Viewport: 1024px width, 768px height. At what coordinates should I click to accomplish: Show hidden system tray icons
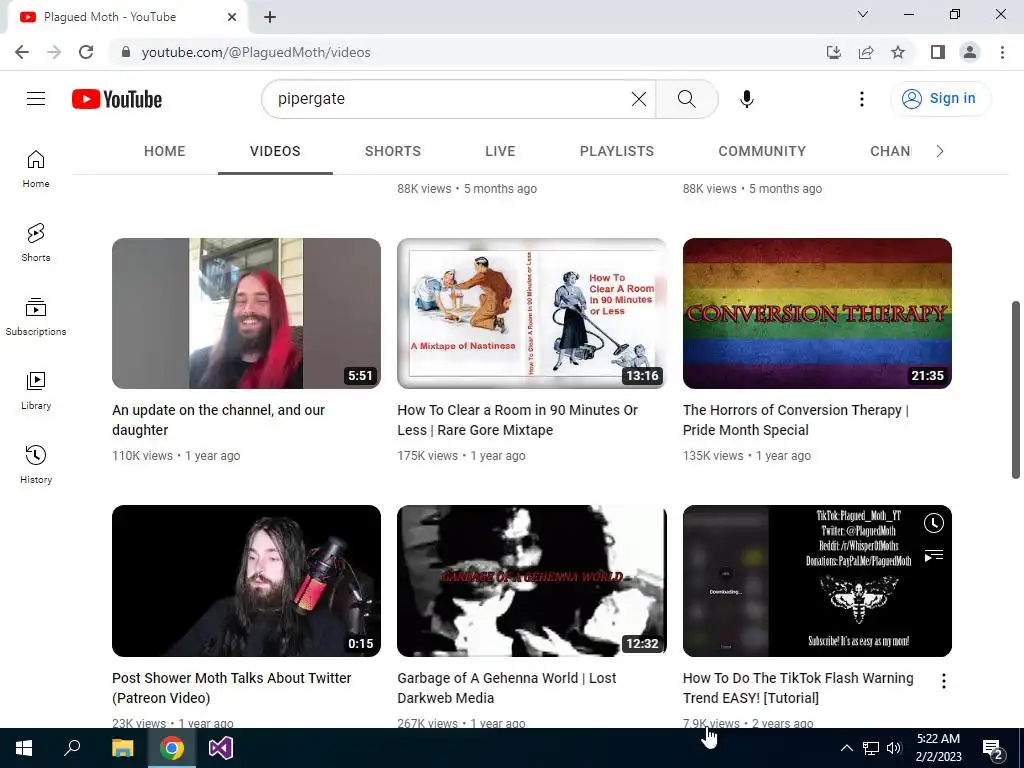[846, 748]
